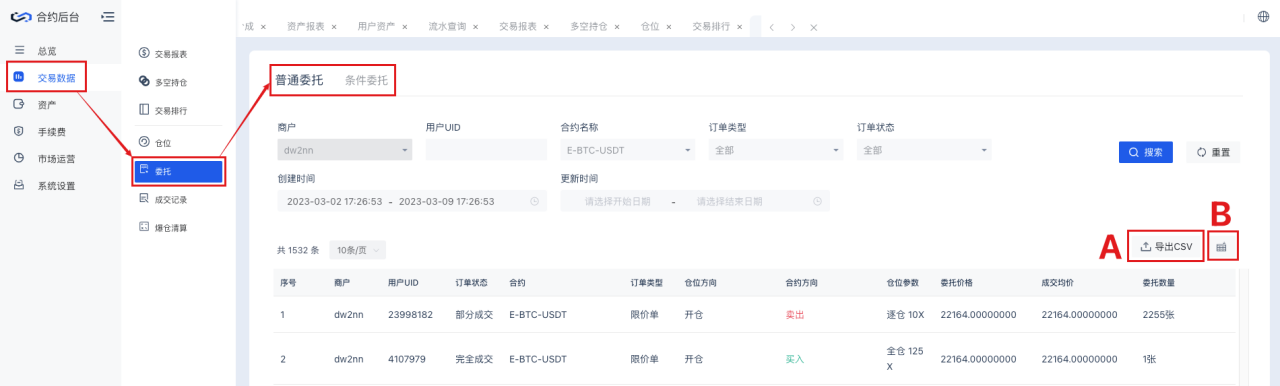Click the 逐仓 10X cell
The width and height of the screenshot is (1280, 386).
905,314
